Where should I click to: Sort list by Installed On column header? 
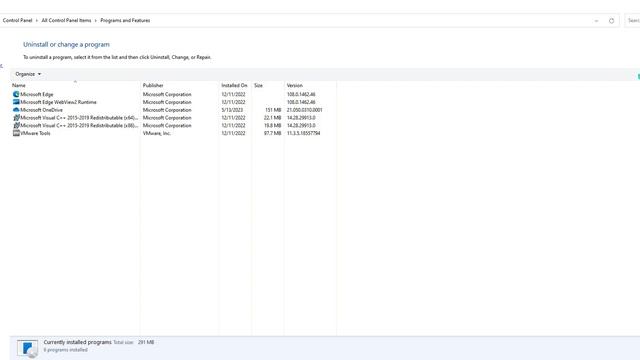pos(234,85)
